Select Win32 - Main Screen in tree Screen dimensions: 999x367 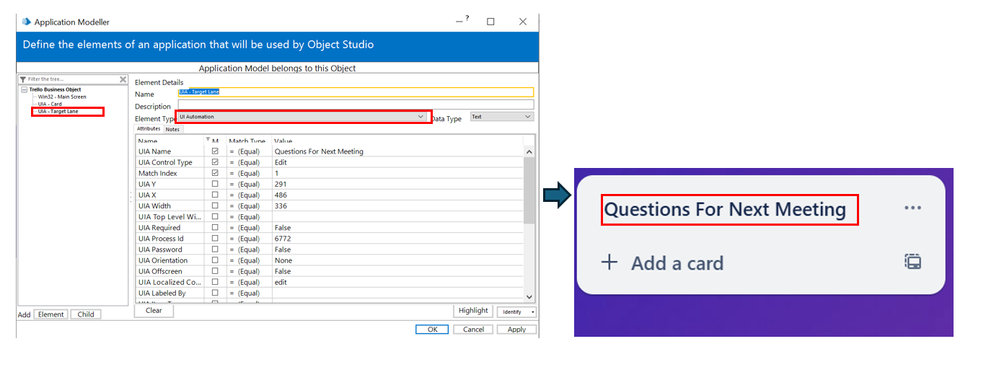62,97
